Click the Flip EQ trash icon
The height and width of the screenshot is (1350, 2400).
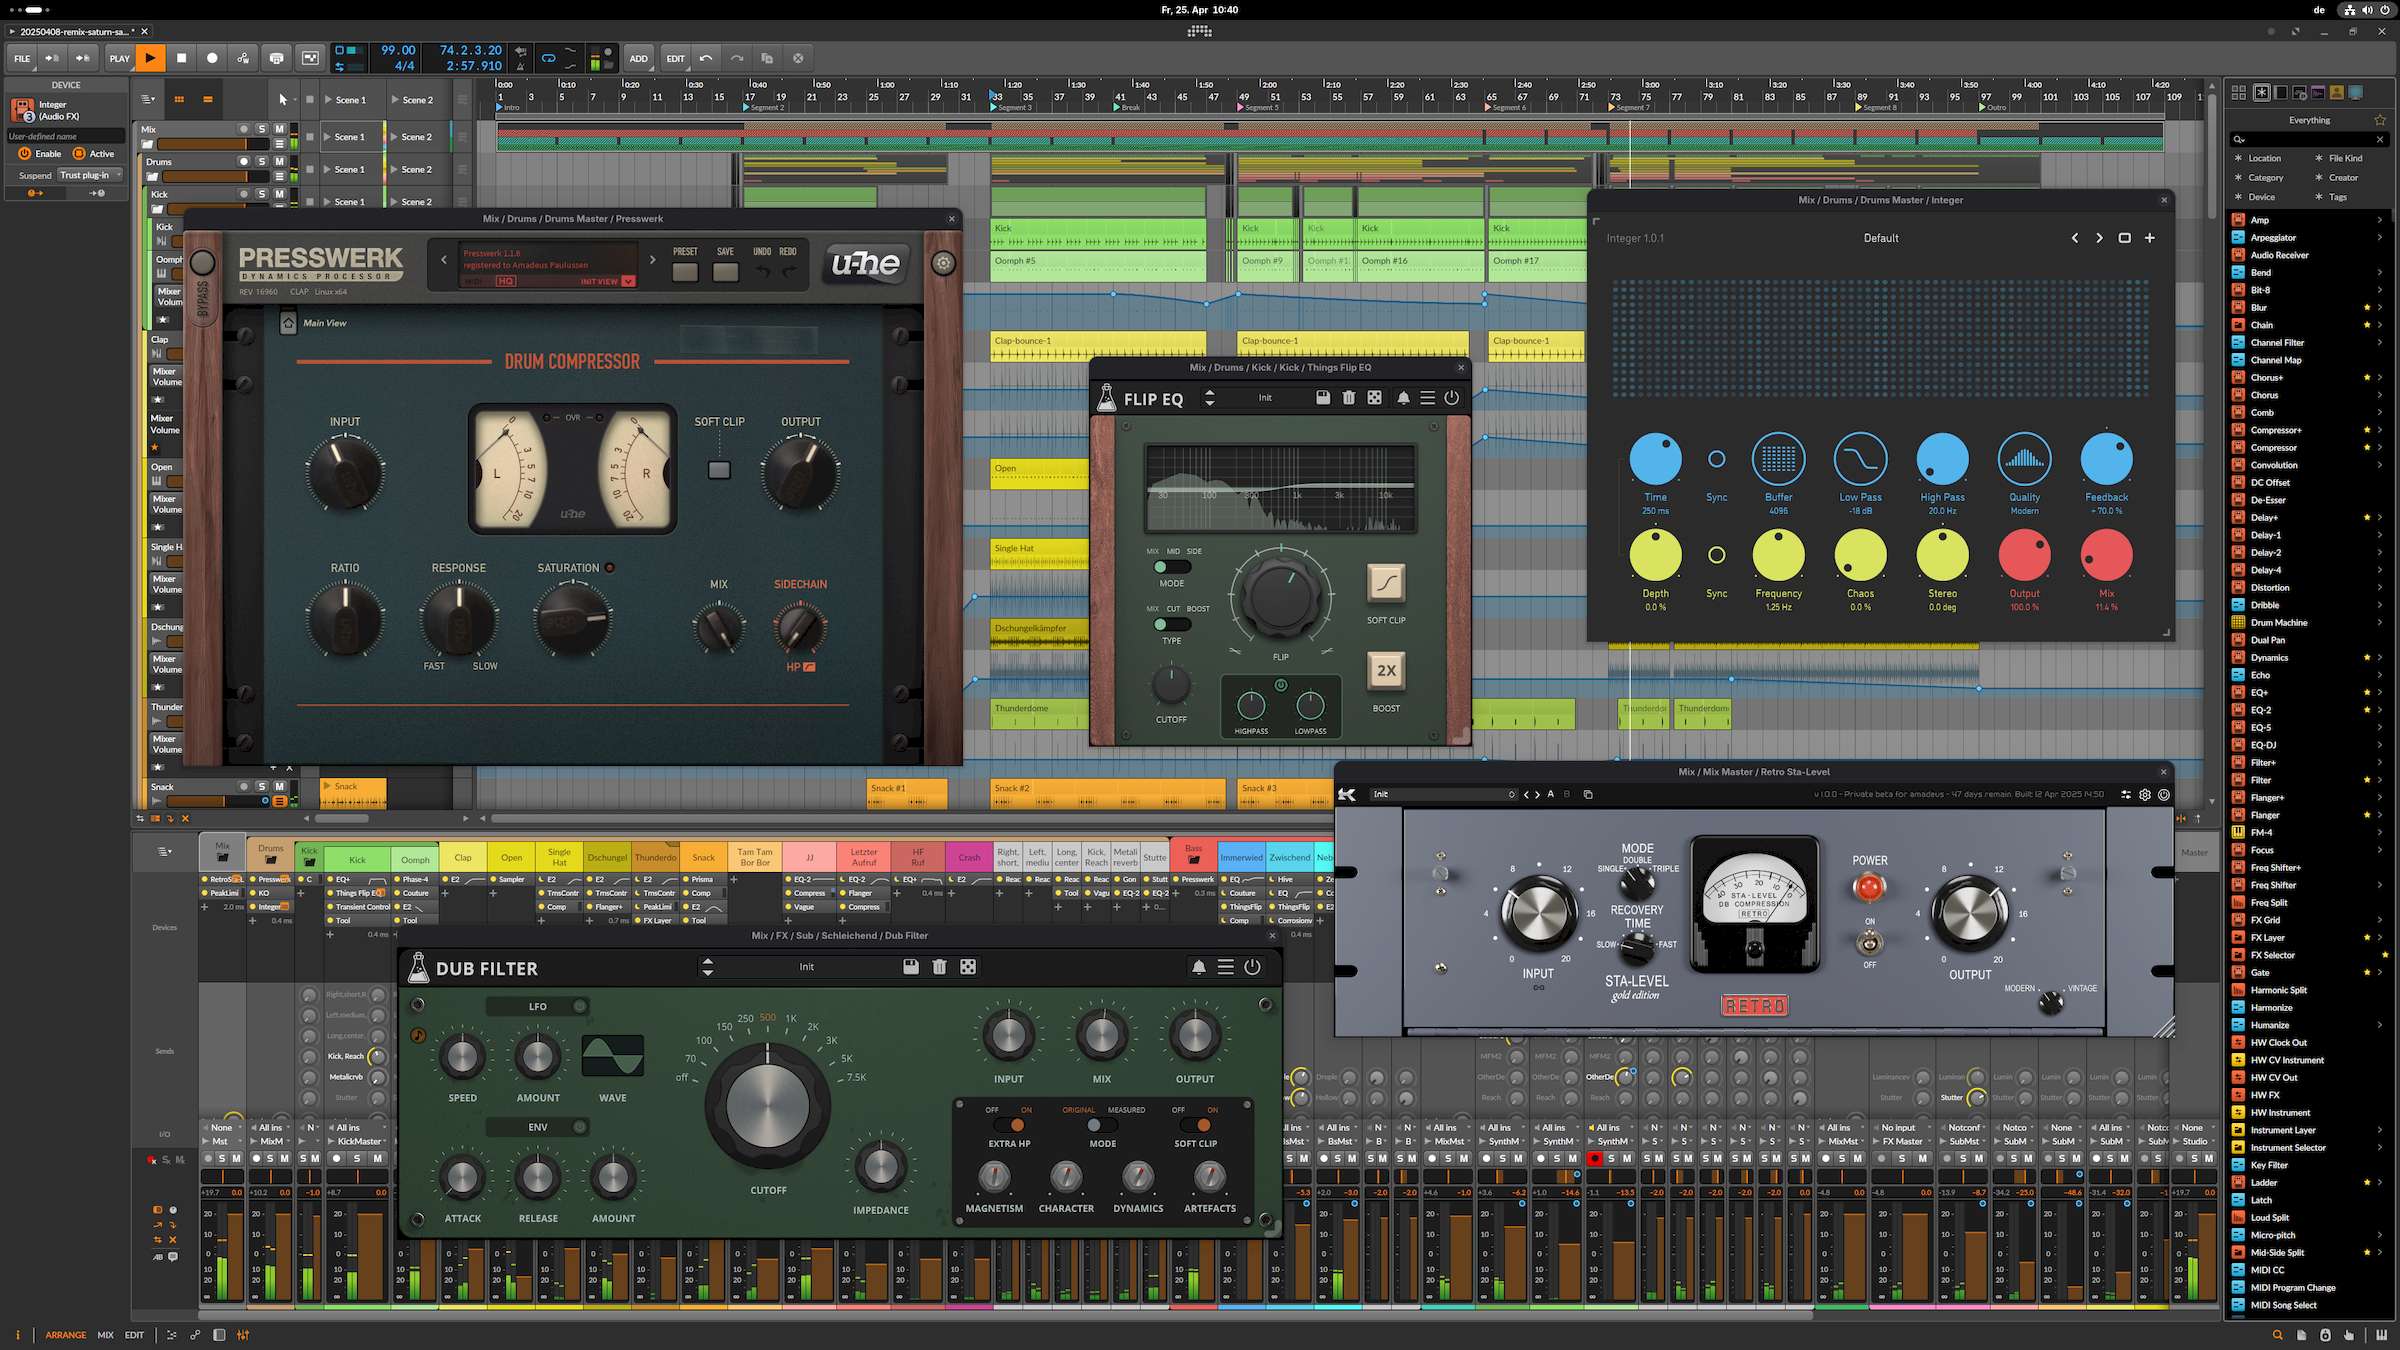(x=1348, y=398)
